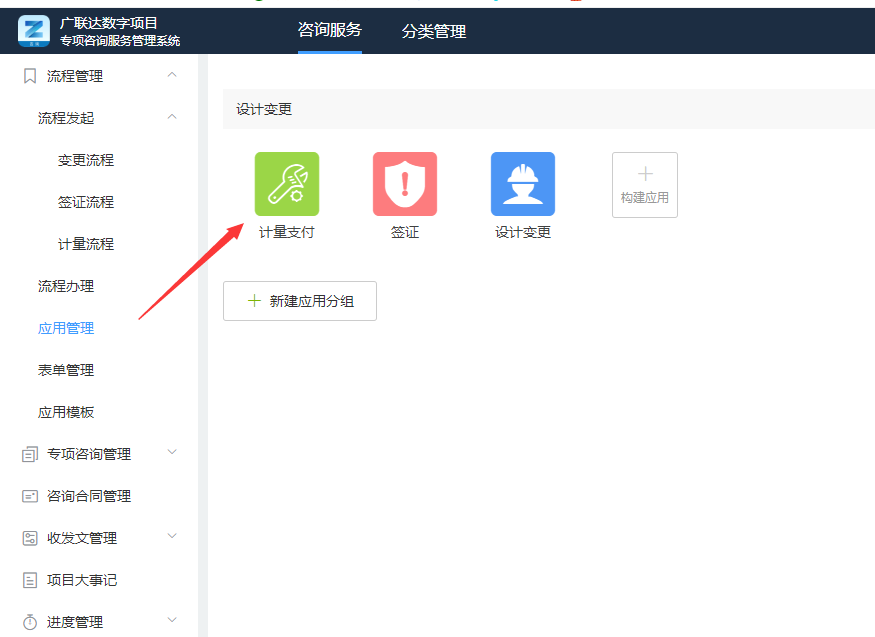
Task: Click the 广联达 Z logo icon
Action: 33,31
